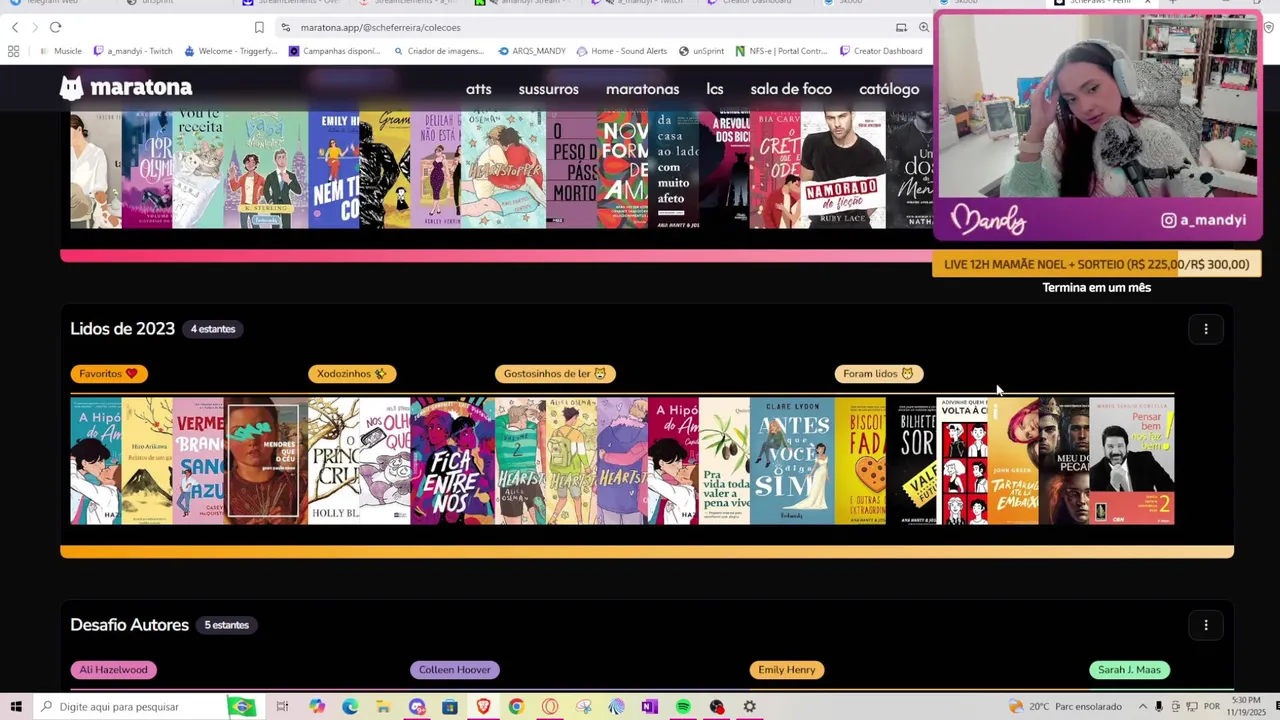Click the 4 estantes badge
The height and width of the screenshot is (720, 1280).
(x=213, y=329)
